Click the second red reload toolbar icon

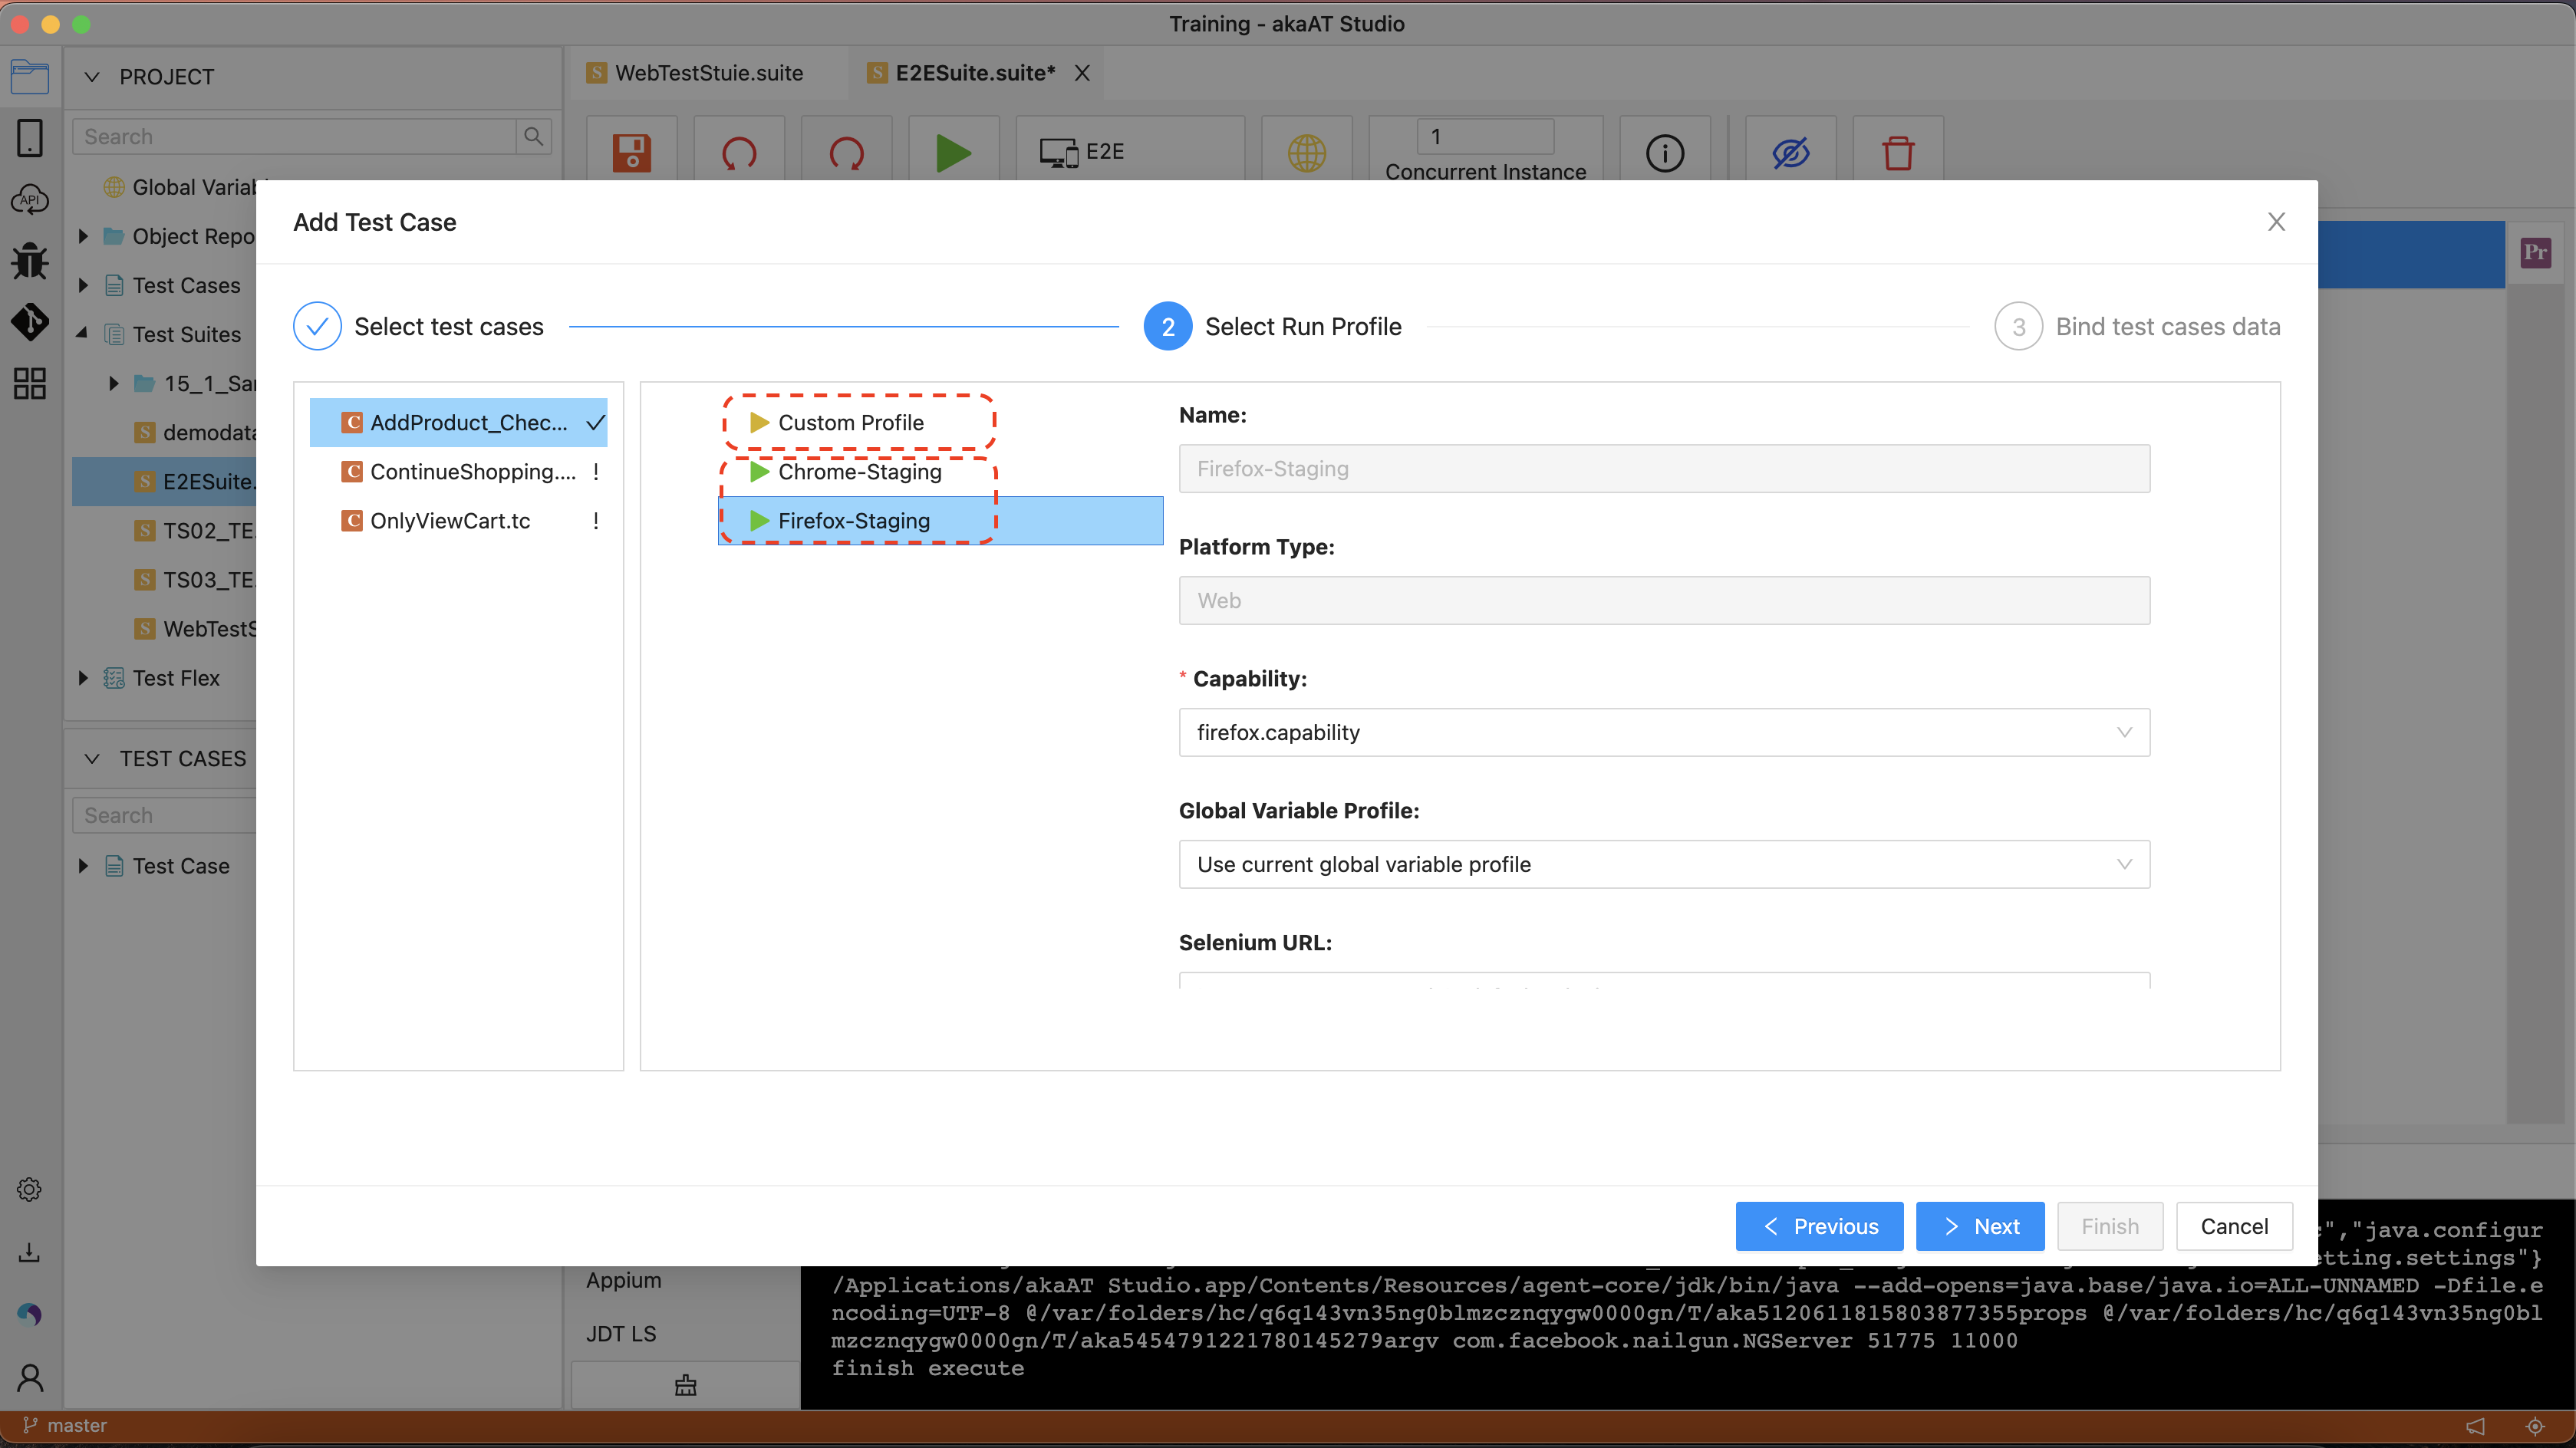pyautogui.click(x=846, y=153)
